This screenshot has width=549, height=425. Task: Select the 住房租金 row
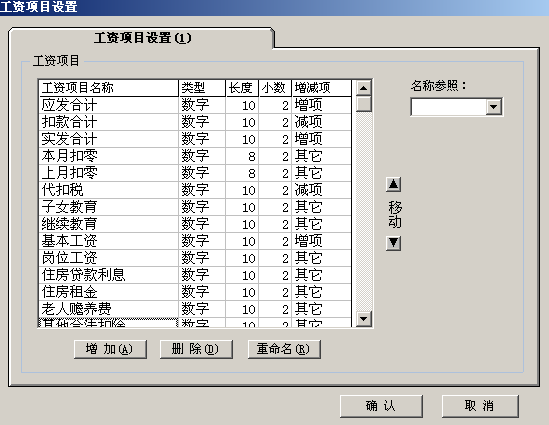195,292
